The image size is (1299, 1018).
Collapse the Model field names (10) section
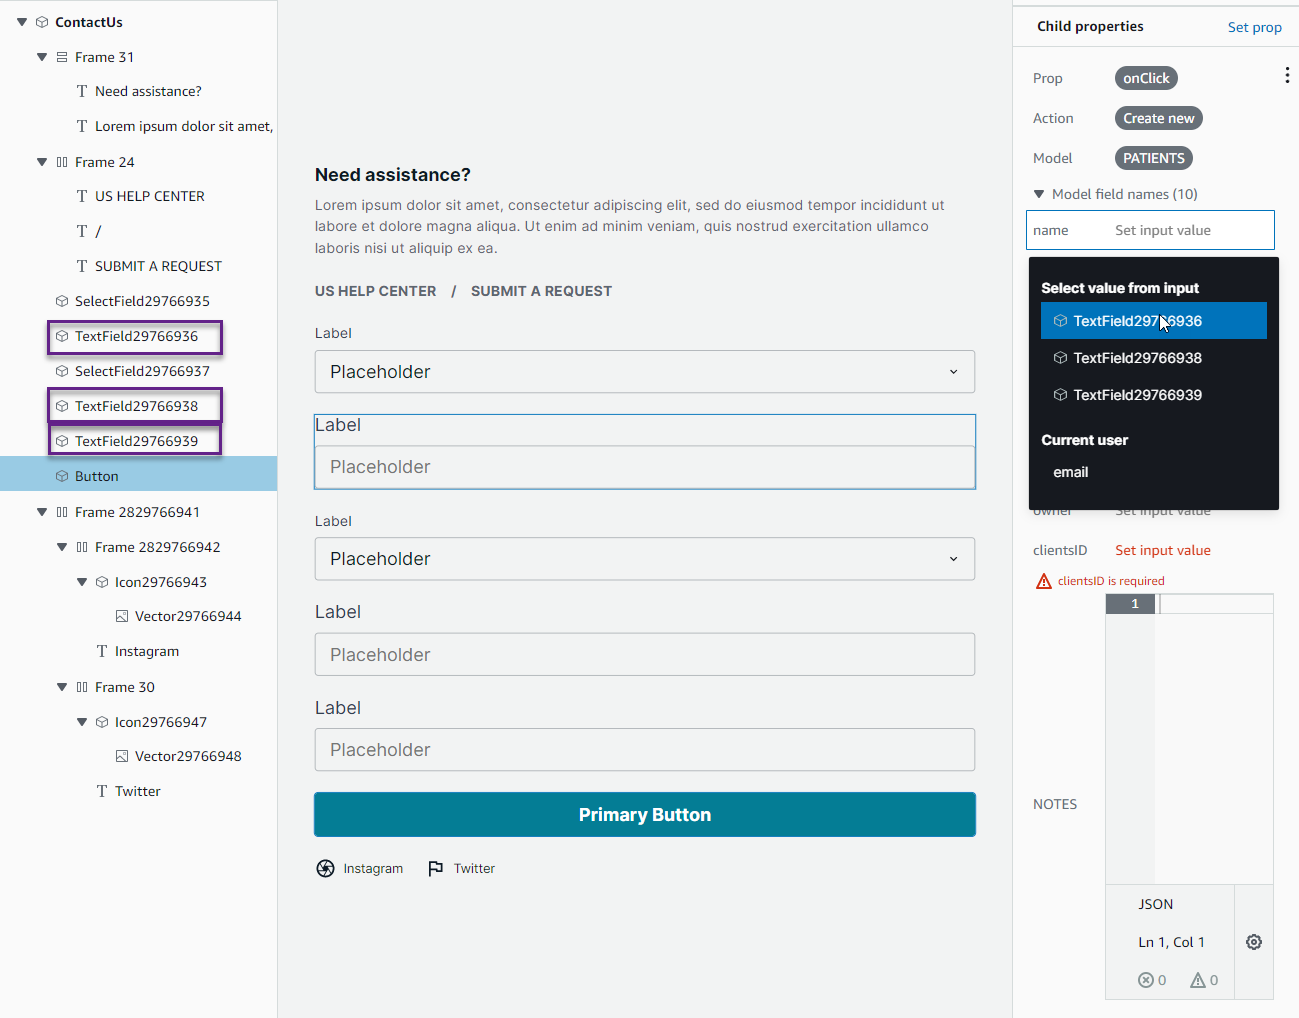[1039, 193]
